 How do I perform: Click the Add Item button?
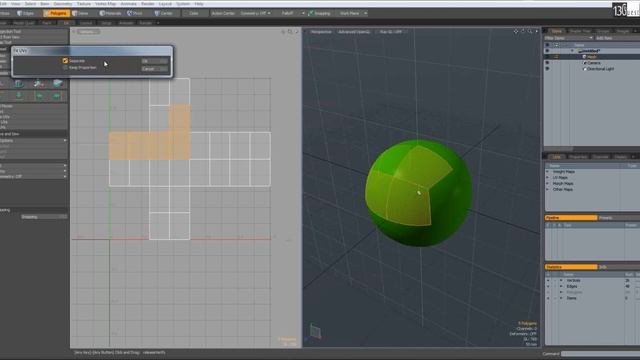coord(604,38)
